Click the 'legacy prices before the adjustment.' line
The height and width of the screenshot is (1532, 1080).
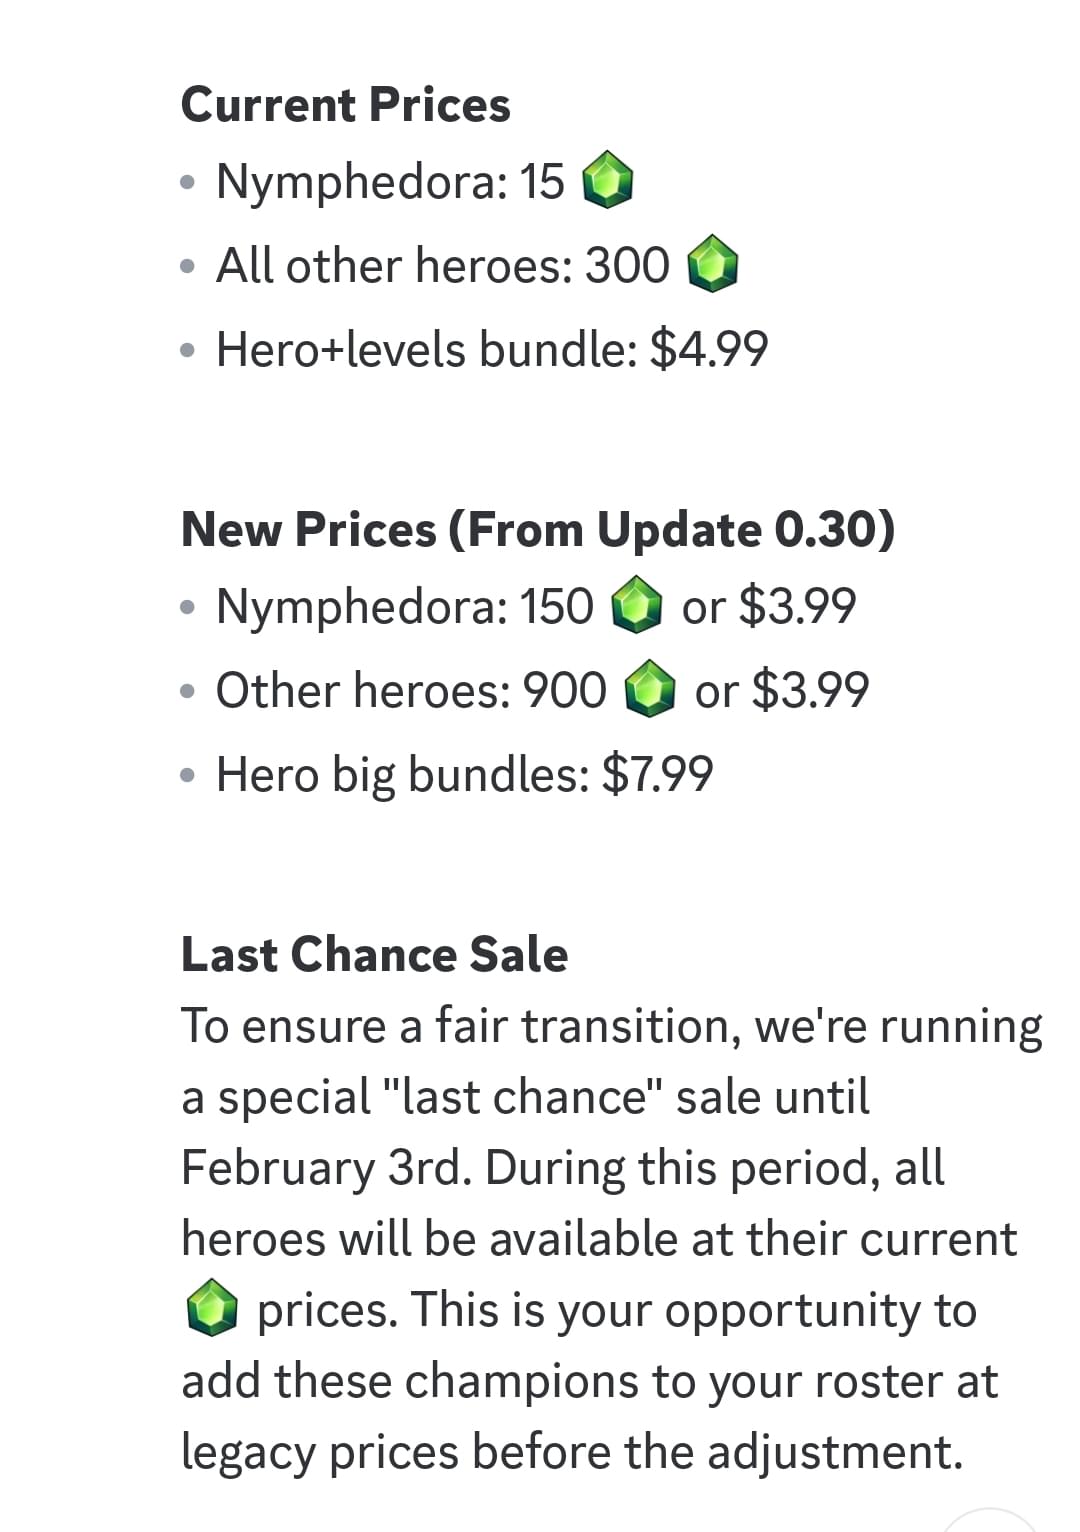click(572, 1452)
